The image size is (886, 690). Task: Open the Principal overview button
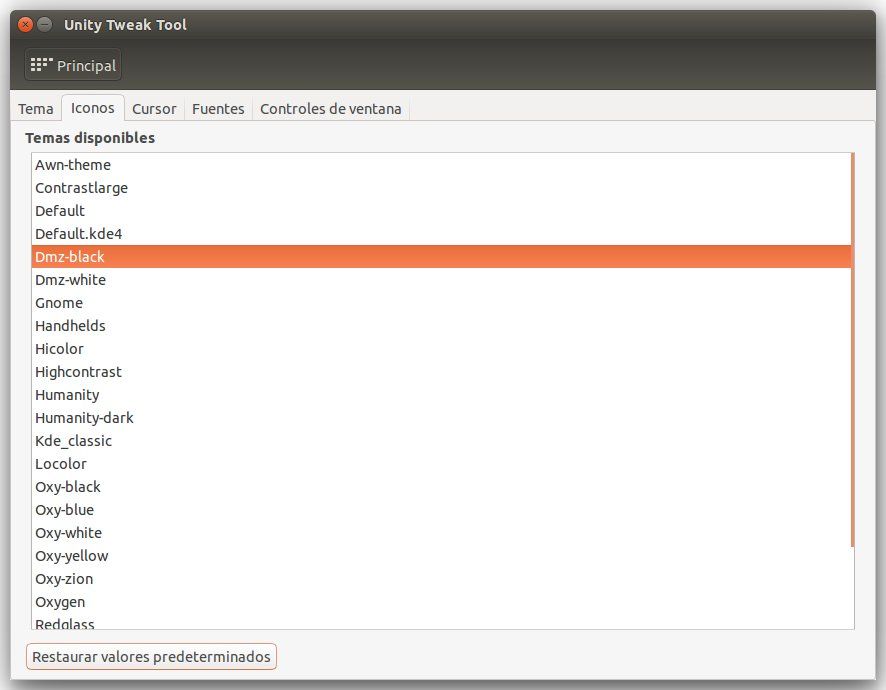tap(73, 66)
